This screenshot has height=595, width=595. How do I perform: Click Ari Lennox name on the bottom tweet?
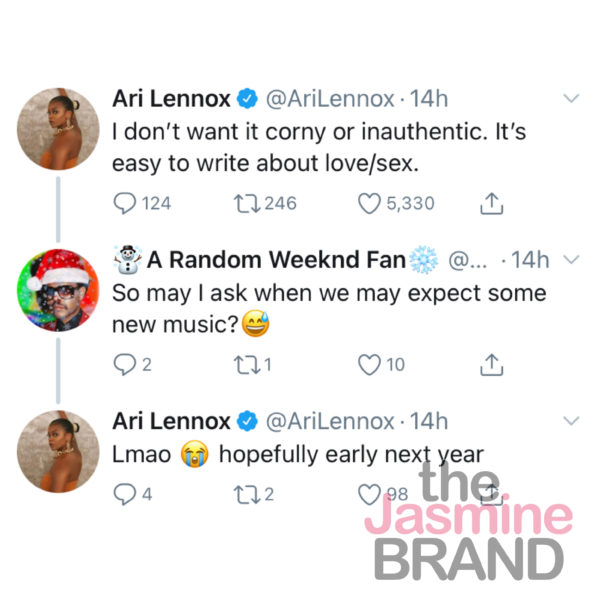point(172,421)
